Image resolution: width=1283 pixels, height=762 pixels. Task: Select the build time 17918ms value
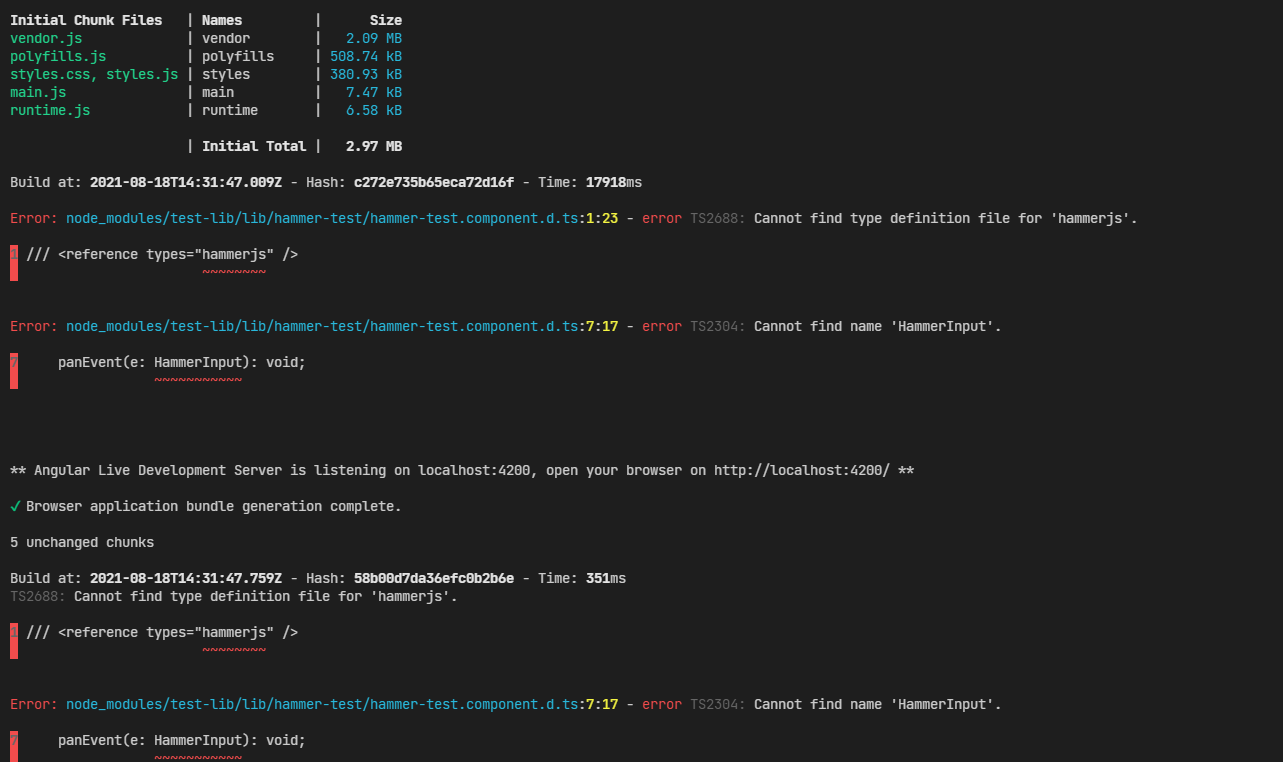click(611, 182)
